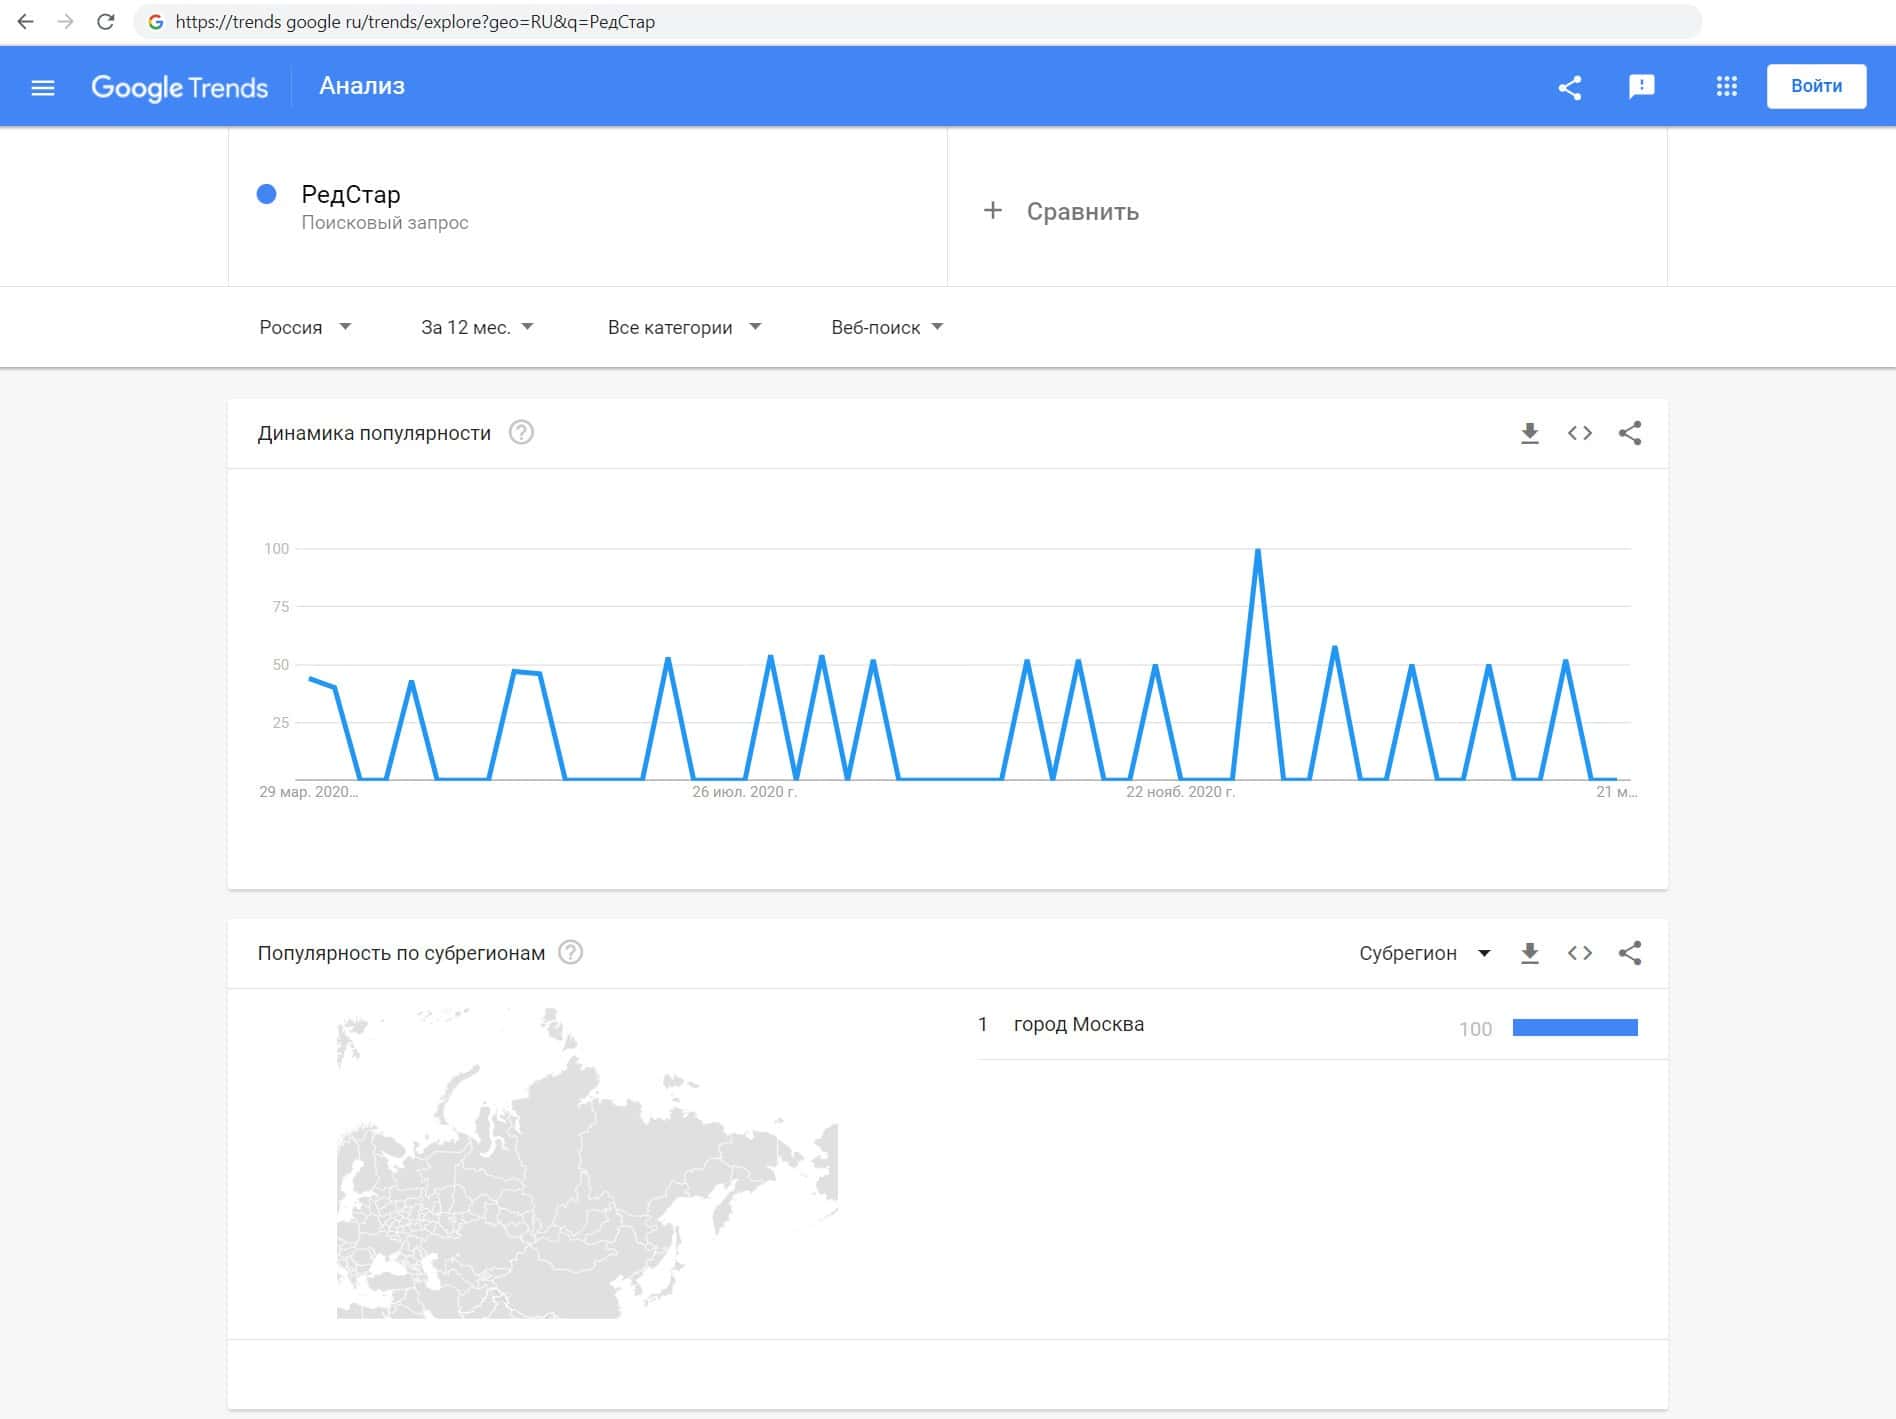Open help for Динамика популярности

click(521, 433)
